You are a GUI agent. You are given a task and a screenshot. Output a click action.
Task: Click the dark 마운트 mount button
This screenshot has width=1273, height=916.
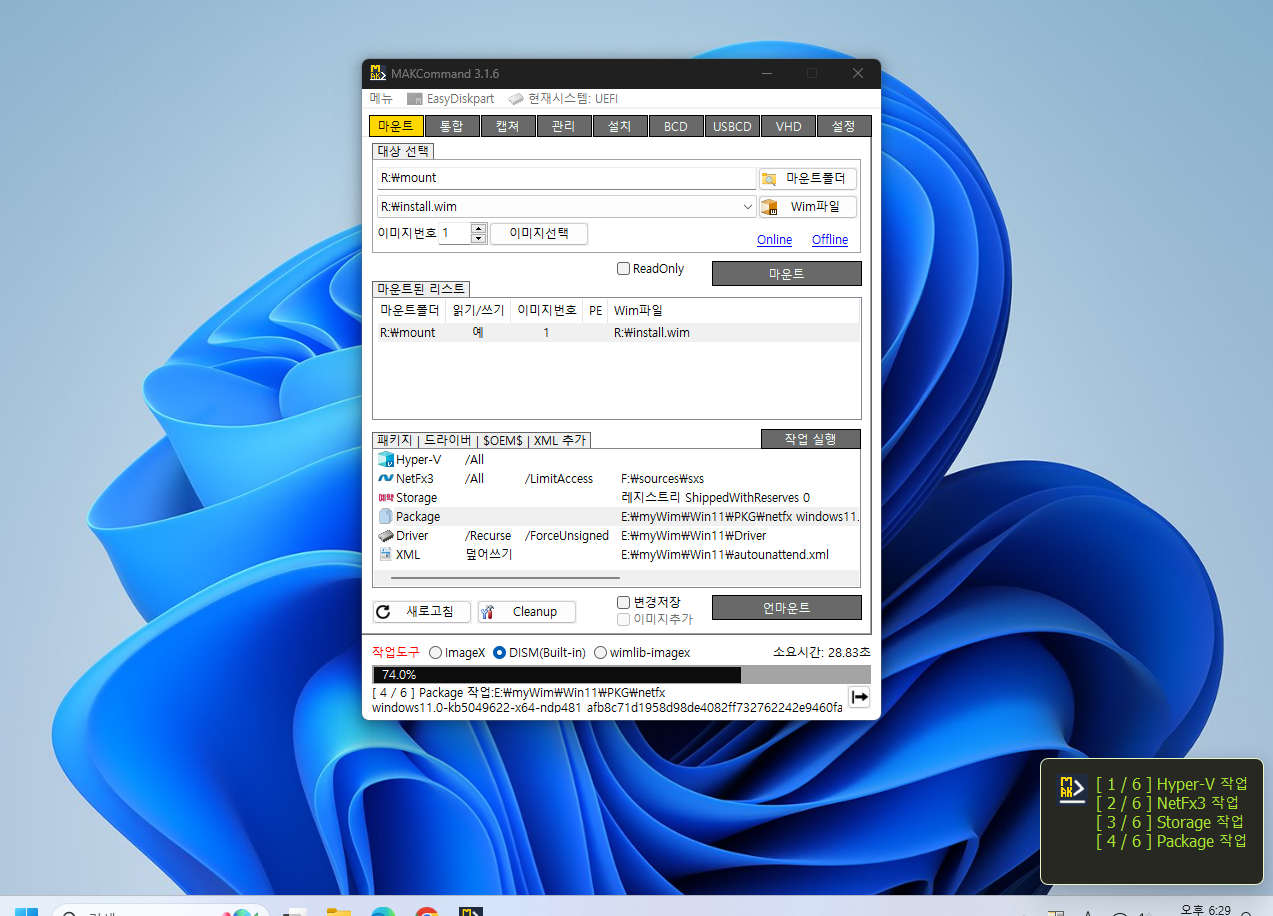786,273
